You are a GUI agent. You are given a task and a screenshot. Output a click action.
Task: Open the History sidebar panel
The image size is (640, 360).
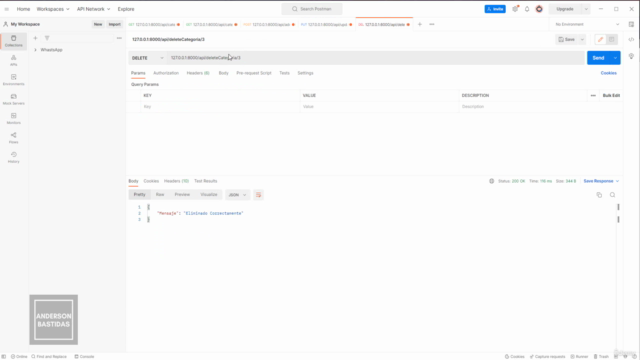coord(13,157)
